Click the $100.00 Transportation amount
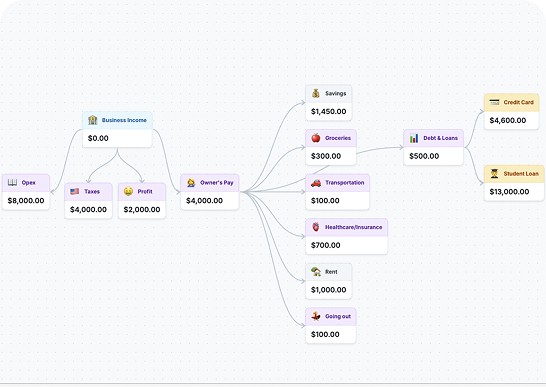The height and width of the screenshot is (387, 546). pos(325,201)
